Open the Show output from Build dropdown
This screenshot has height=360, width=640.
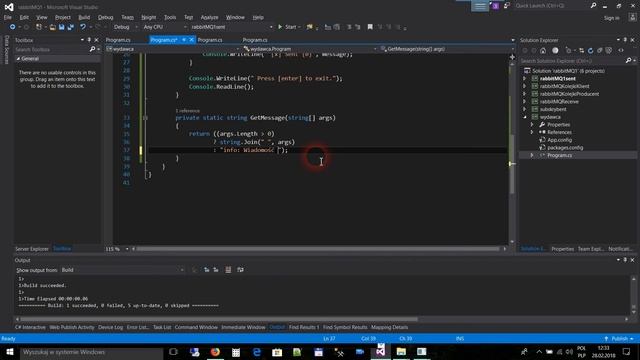(x=122, y=270)
